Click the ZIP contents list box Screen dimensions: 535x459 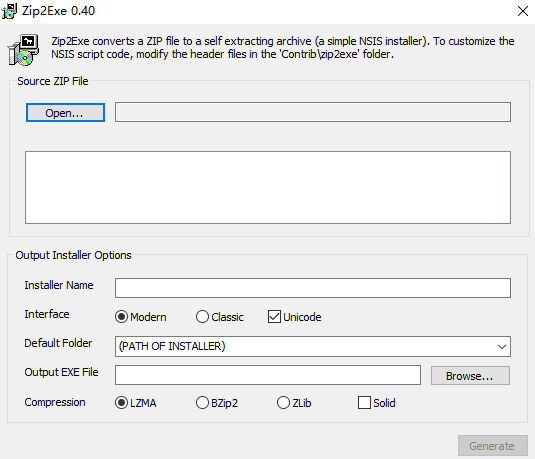pos(268,187)
